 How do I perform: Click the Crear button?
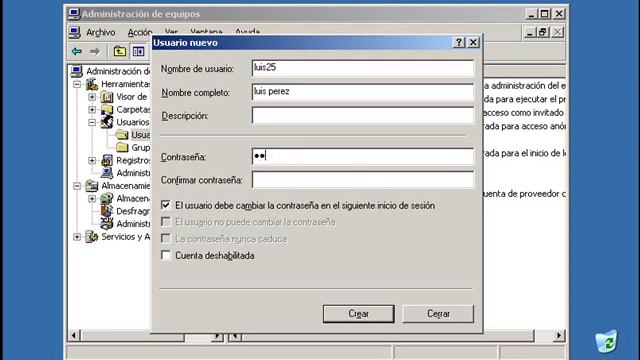click(358, 313)
